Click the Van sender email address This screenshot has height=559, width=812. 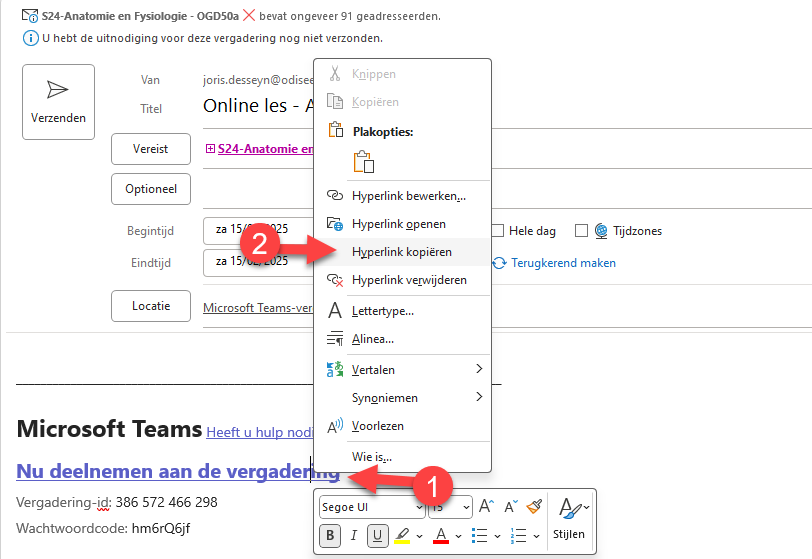258,80
